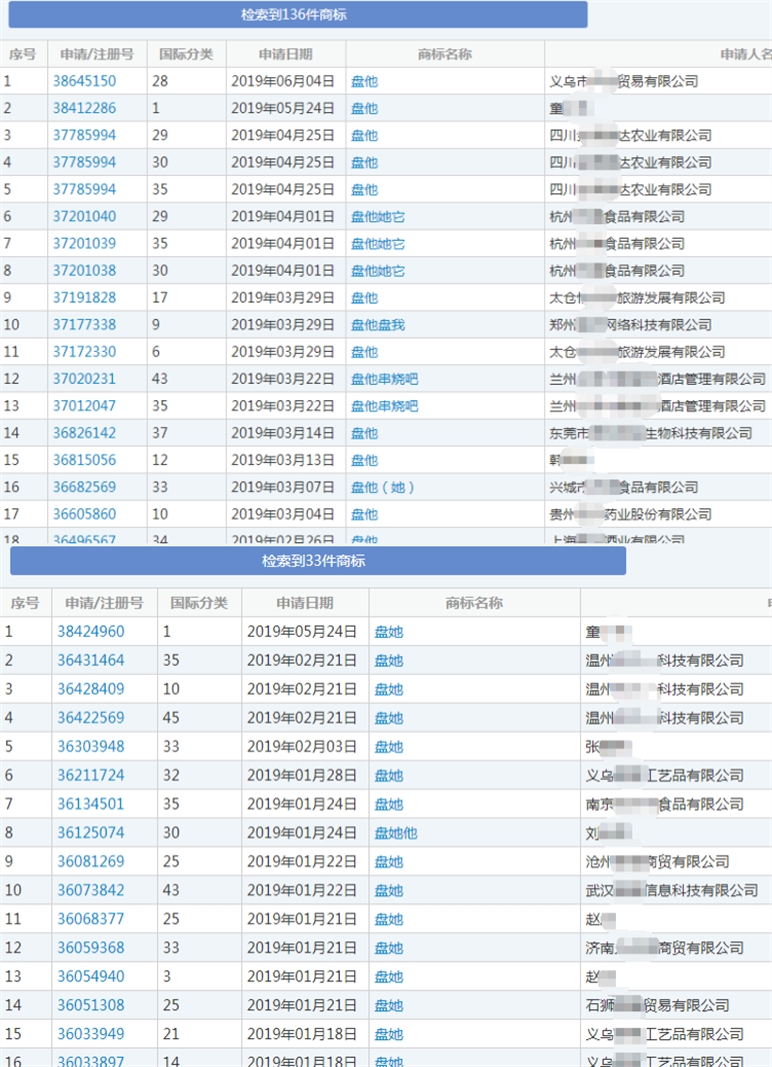Open the 盘他 trademark in row 38645150
The image size is (772, 1067).
click(x=364, y=82)
